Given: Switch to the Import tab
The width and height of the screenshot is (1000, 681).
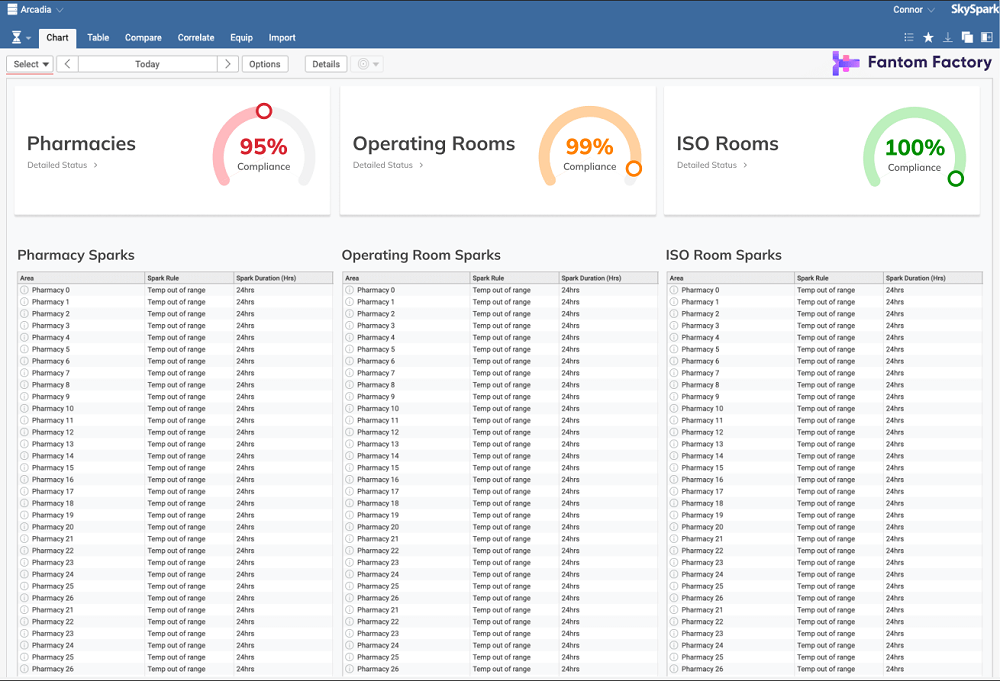Looking at the screenshot, I should [282, 38].
